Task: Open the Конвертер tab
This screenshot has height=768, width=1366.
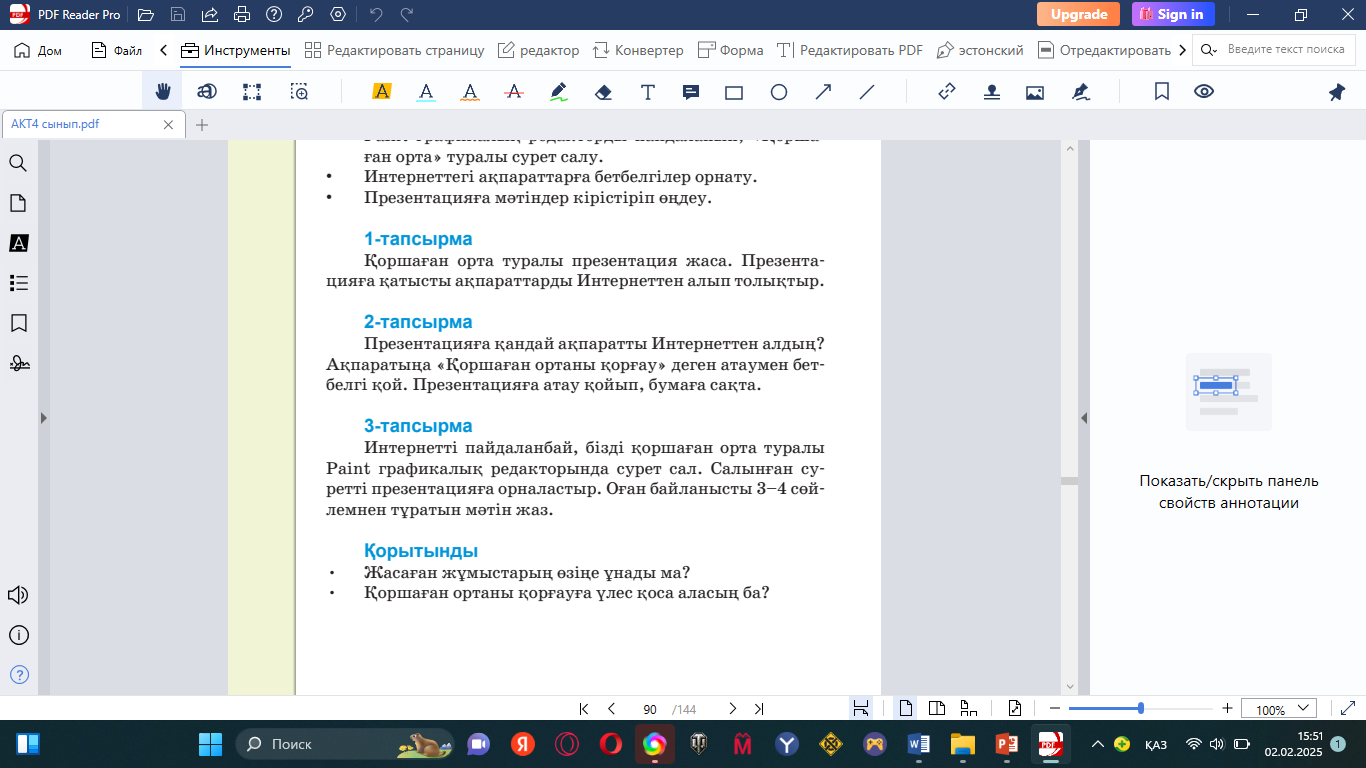Action: 638,50
